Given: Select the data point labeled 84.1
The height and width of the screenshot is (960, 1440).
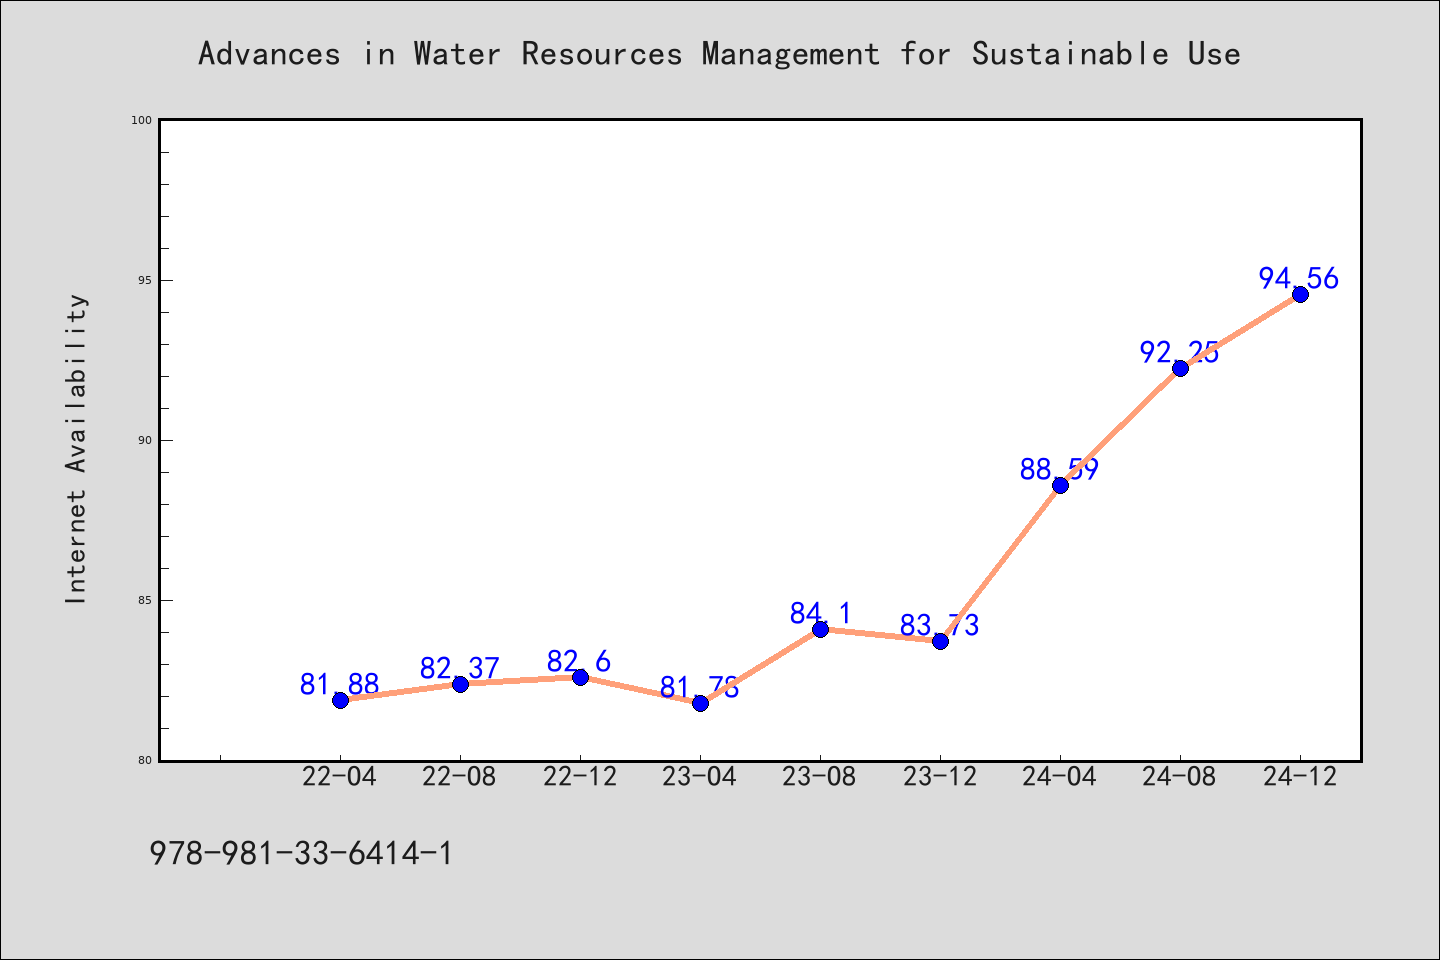Looking at the screenshot, I should click(820, 629).
